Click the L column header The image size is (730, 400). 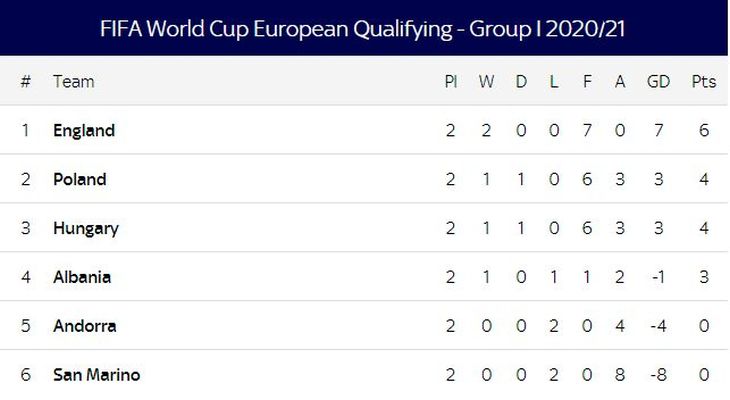[x=554, y=81]
